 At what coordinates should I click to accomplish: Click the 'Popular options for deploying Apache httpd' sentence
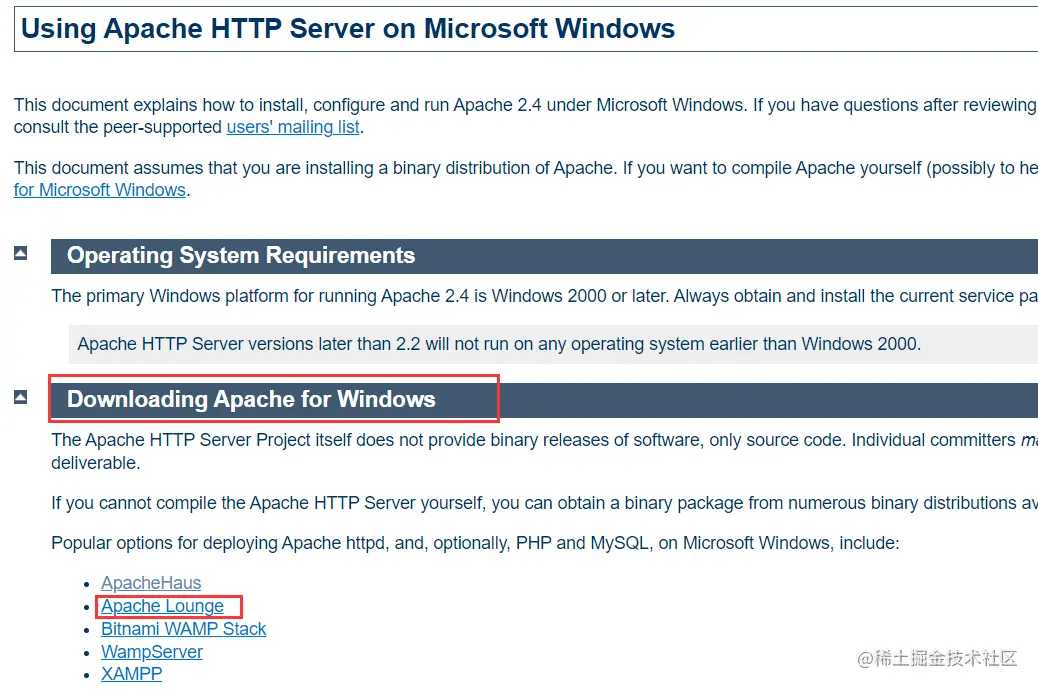pyautogui.click(x=475, y=543)
